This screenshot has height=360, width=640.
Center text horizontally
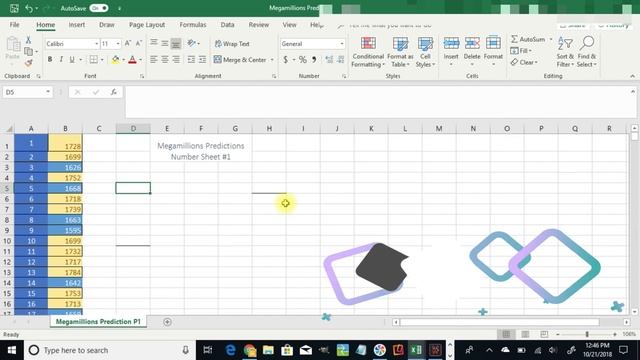(164, 60)
